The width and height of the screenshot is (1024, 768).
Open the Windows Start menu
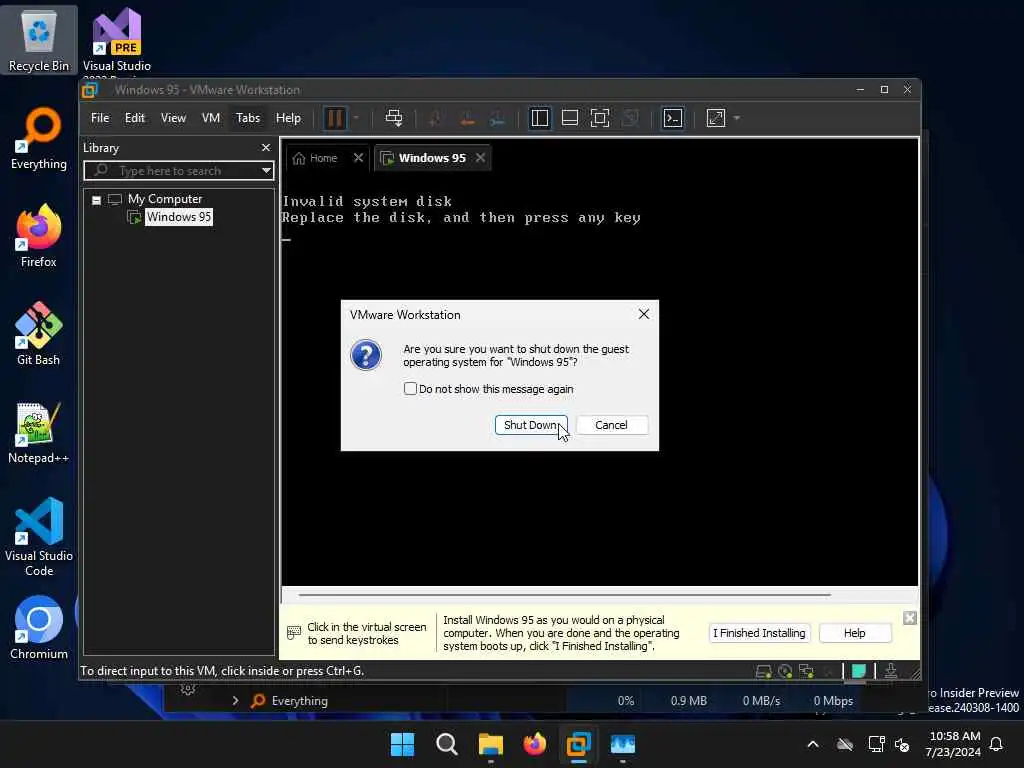click(x=402, y=744)
